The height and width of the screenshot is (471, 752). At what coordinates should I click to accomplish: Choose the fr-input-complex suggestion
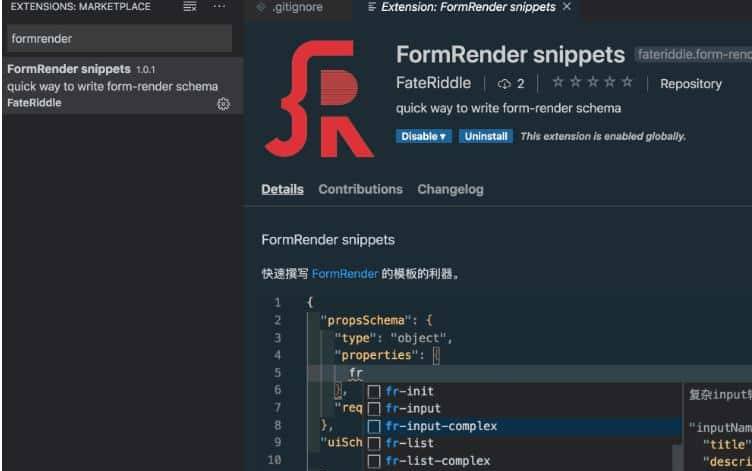pyautogui.click(x=440, y=426)
